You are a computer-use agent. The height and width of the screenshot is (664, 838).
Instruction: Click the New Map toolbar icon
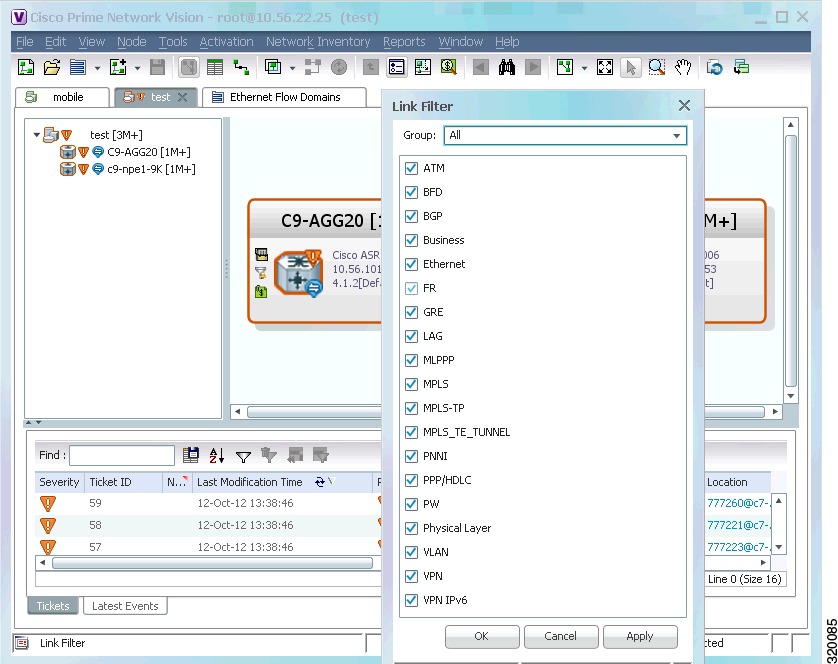(x=26, y=67)
